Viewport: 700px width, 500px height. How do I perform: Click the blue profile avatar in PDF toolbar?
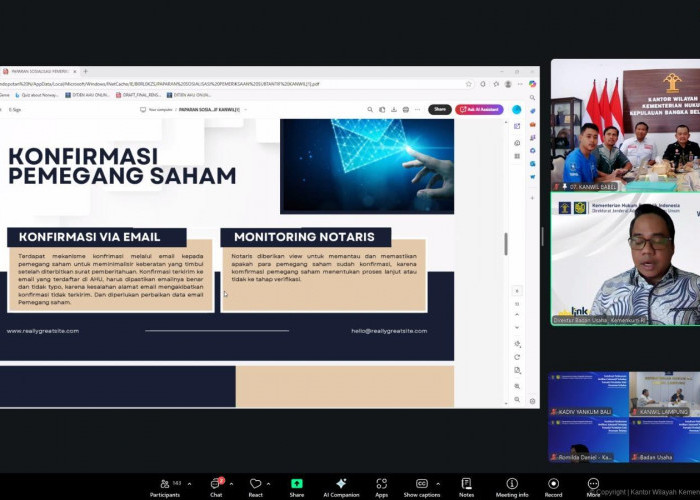pos(517,109)
